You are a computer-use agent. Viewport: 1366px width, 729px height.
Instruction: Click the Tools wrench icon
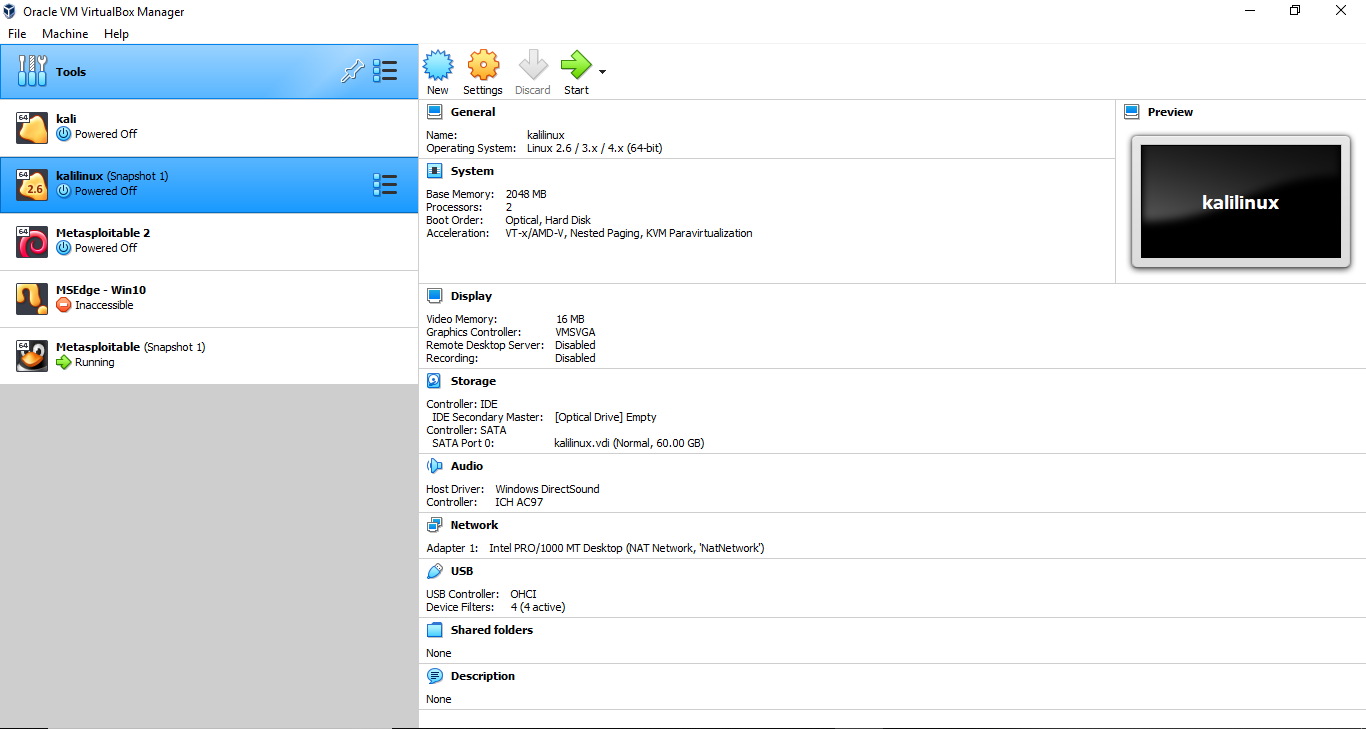pos(32,71)
